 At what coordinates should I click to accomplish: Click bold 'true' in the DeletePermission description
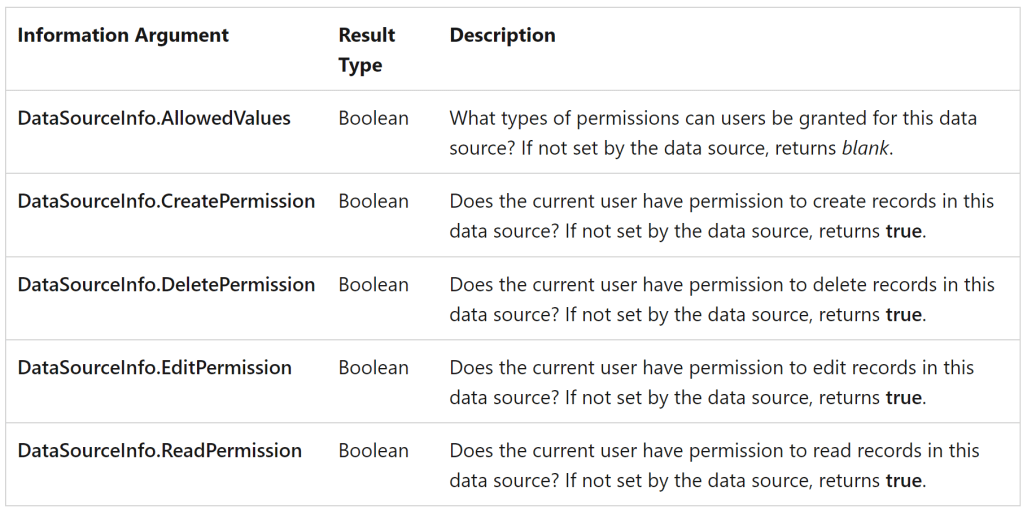[903, 314]
